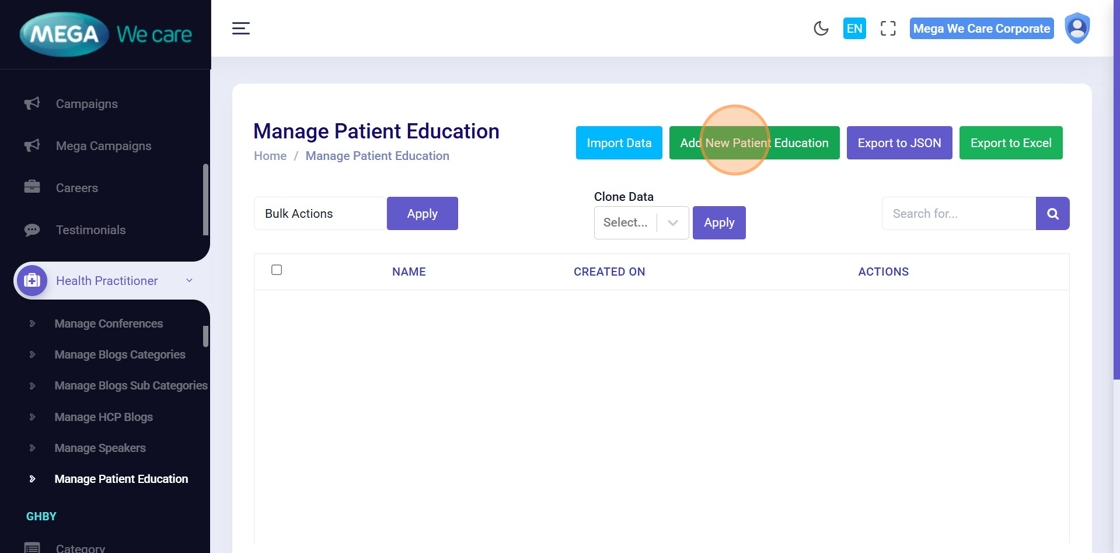Open Manage Conferences in sidebar

coord(108,324)
